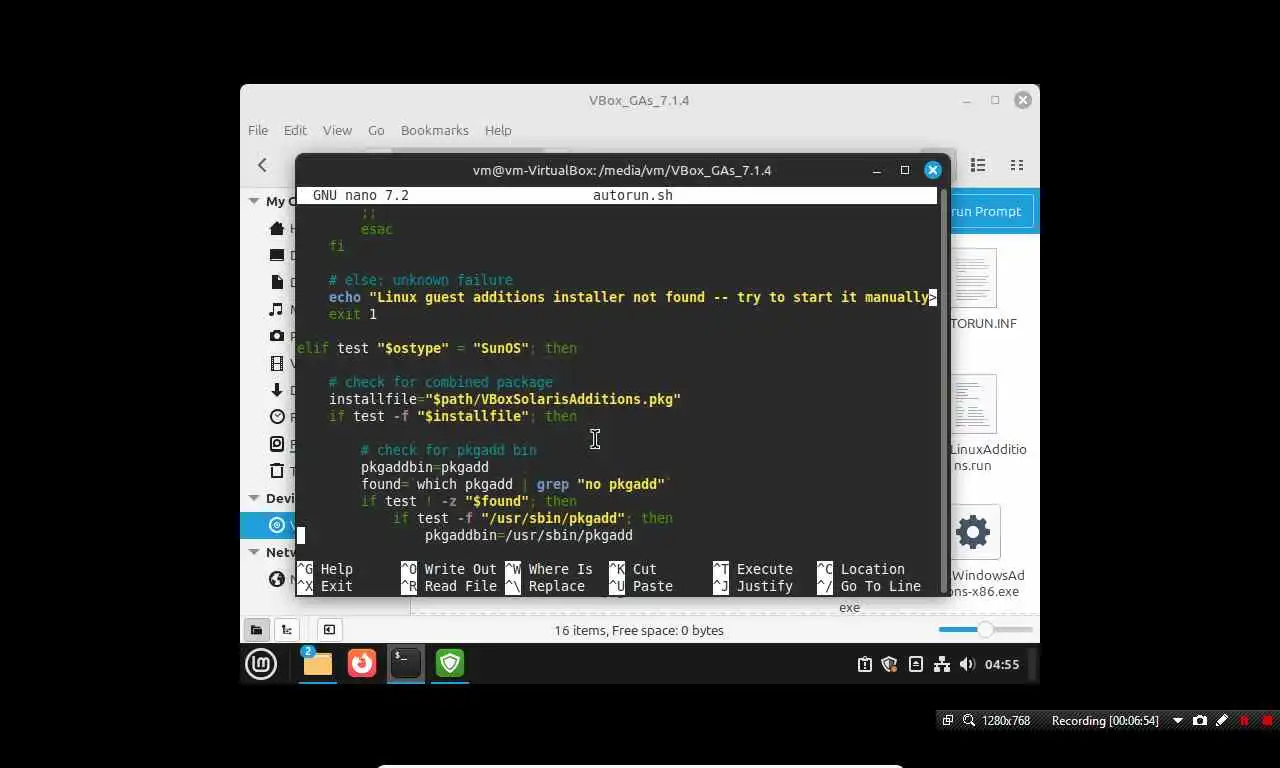Open the update manager shield tray icon
This screenshot has height=768, width=1280.
click(x=889, y=664)
